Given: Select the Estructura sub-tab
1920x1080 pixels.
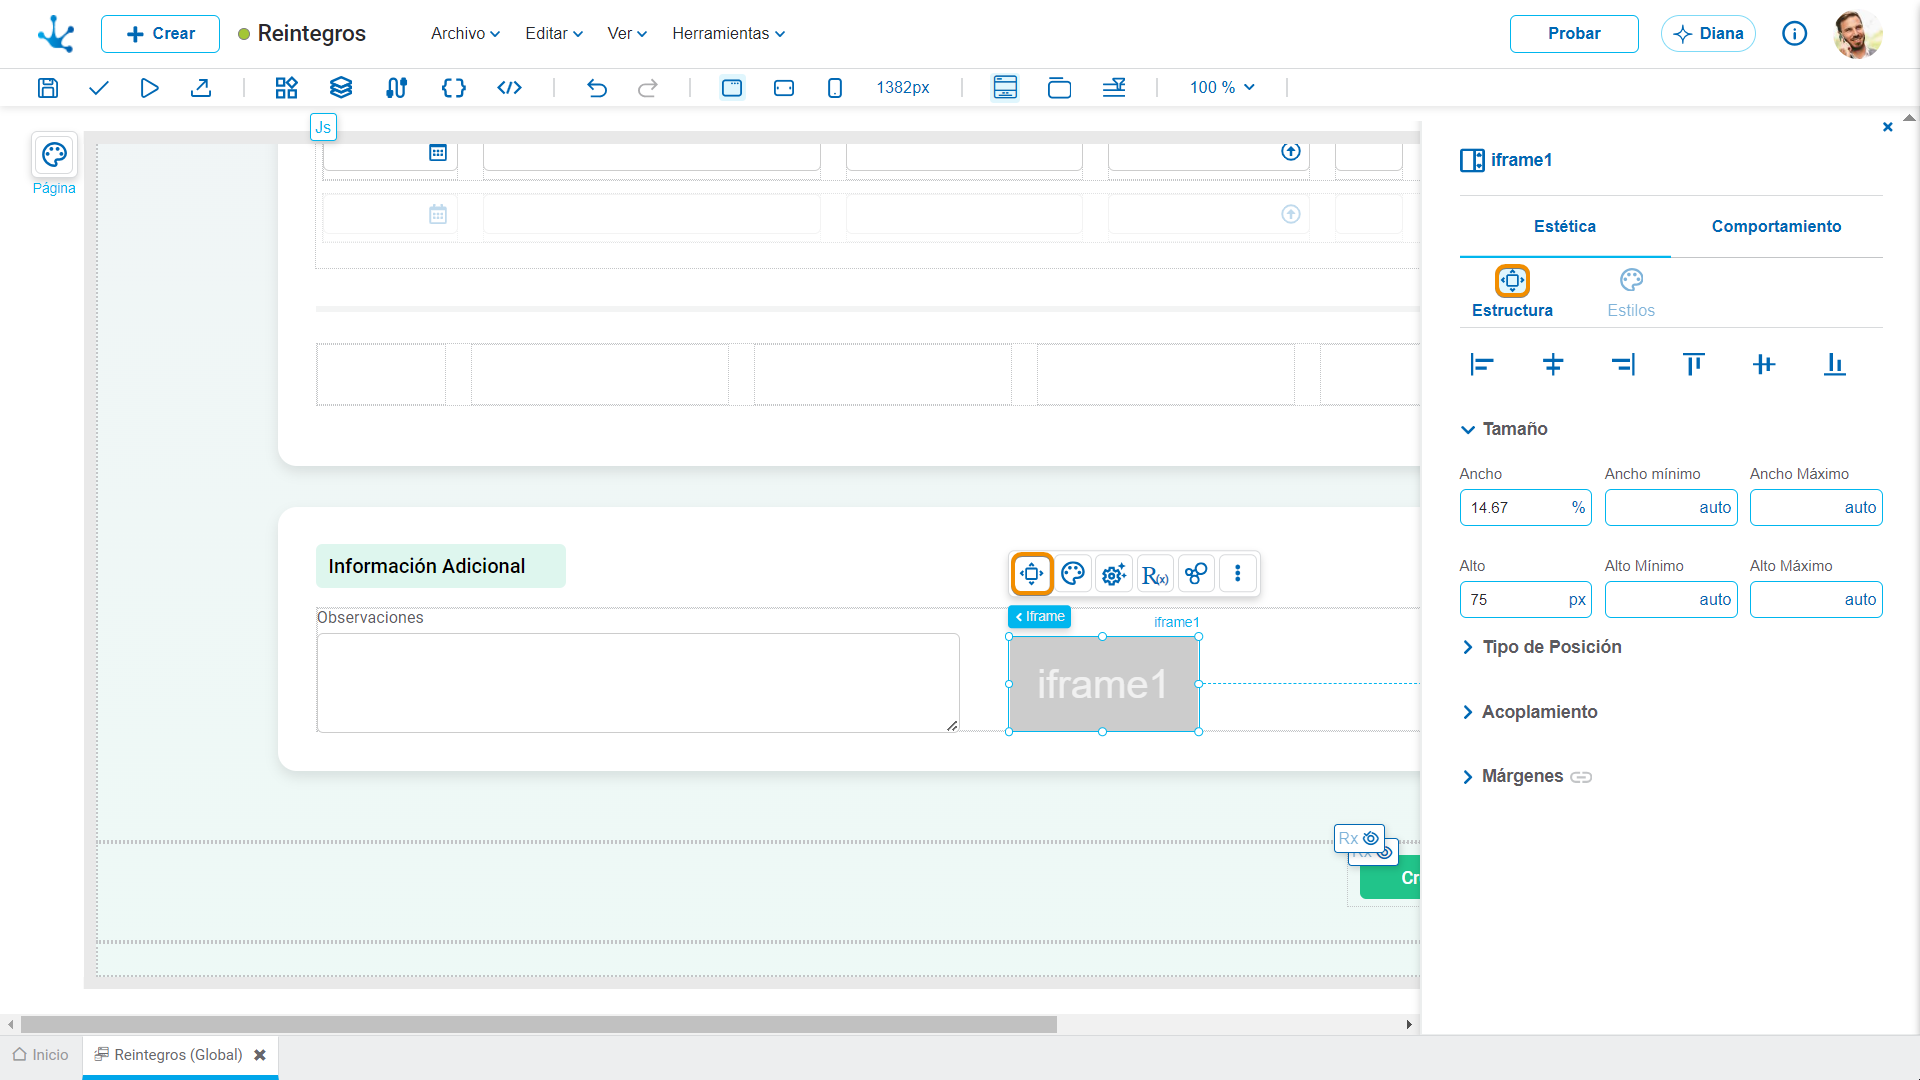Looking at the screenshot, I should (x=1512, y=293).
